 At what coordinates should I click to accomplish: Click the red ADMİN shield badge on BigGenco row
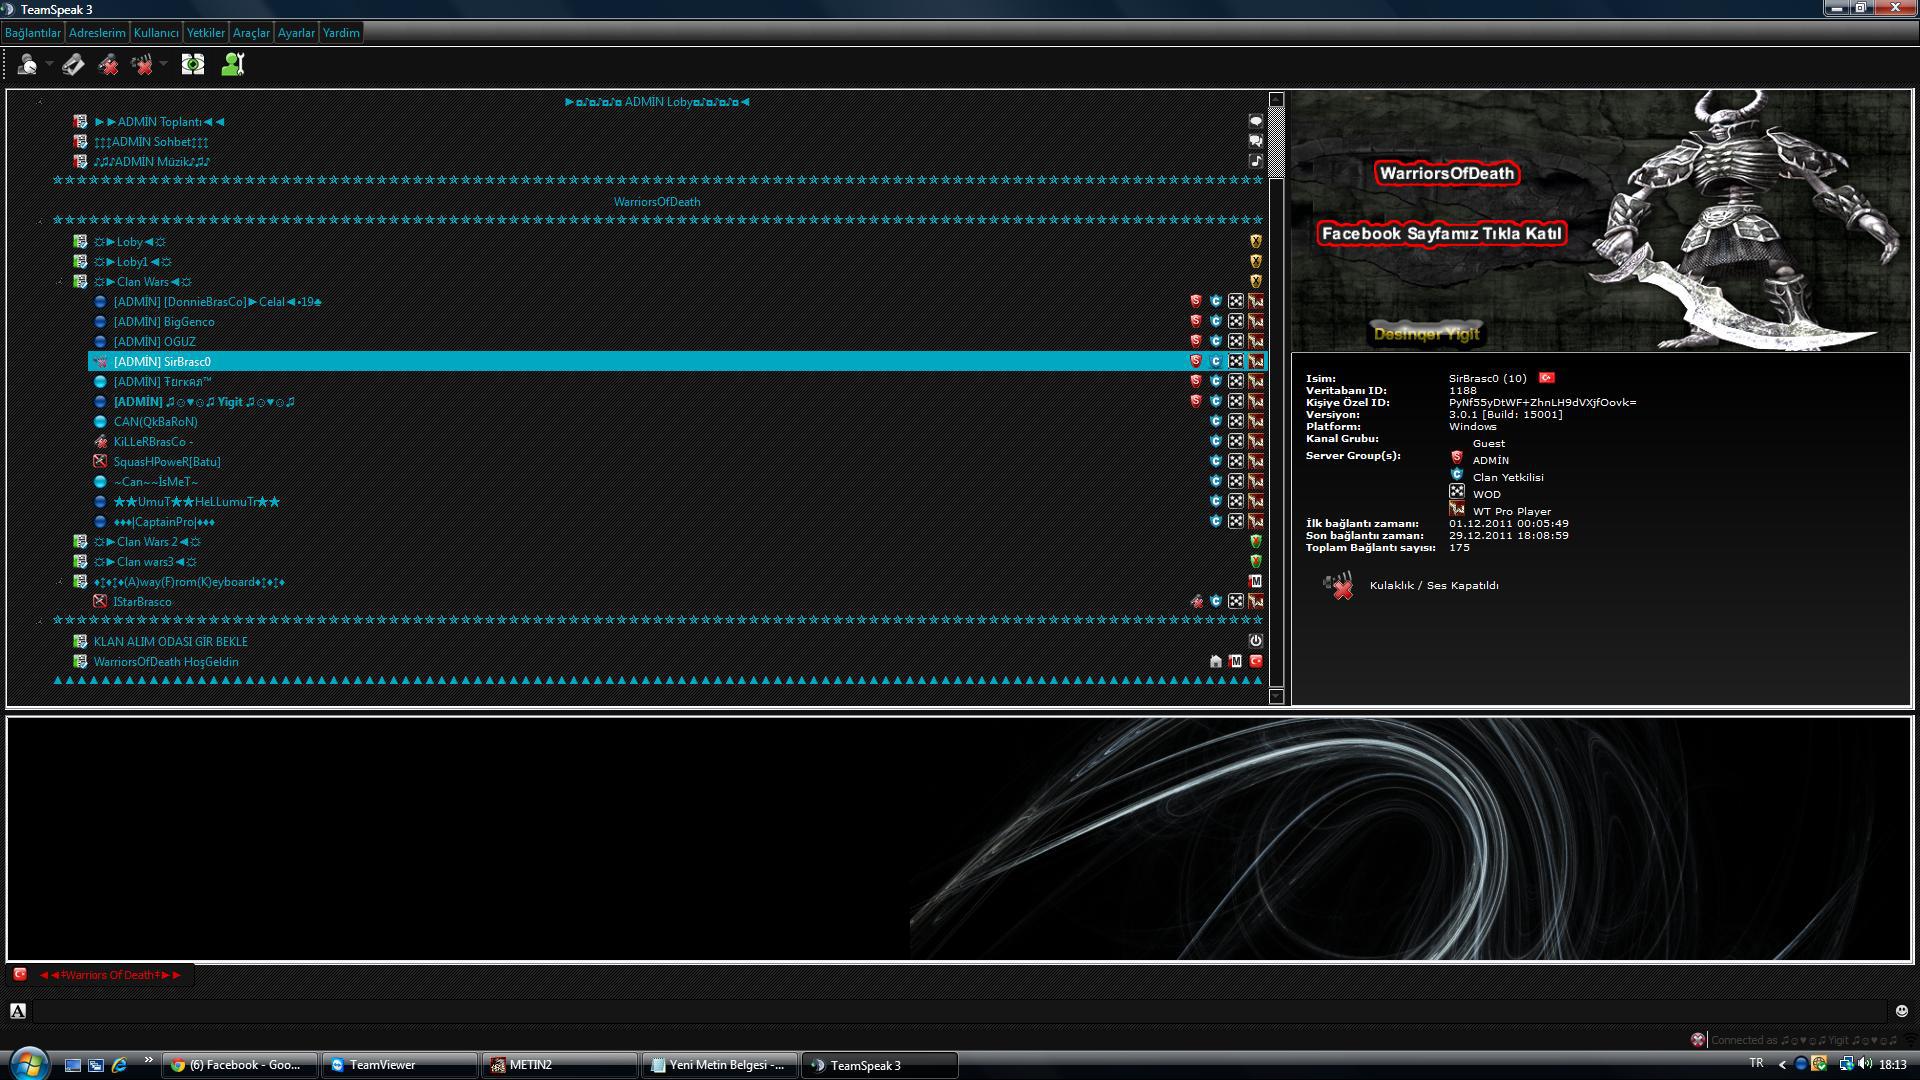pos(1196,322)
